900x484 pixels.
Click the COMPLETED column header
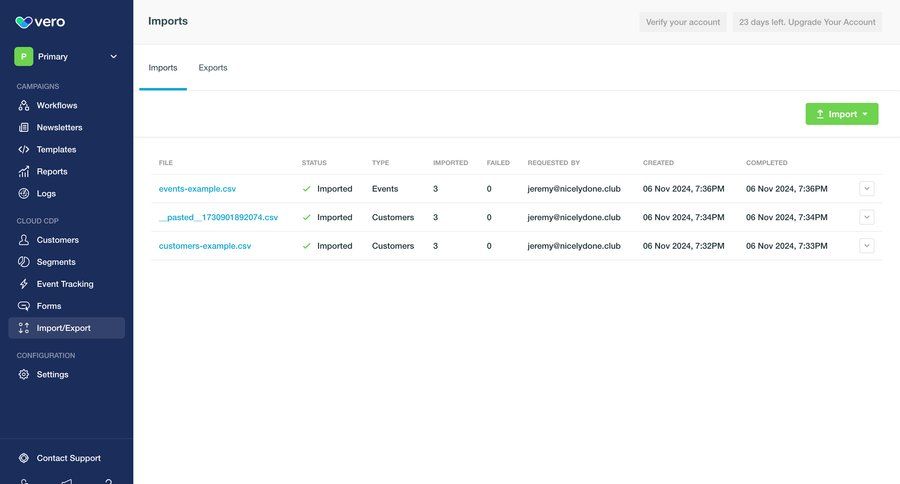pyautogui.click(x=767, y=163)
